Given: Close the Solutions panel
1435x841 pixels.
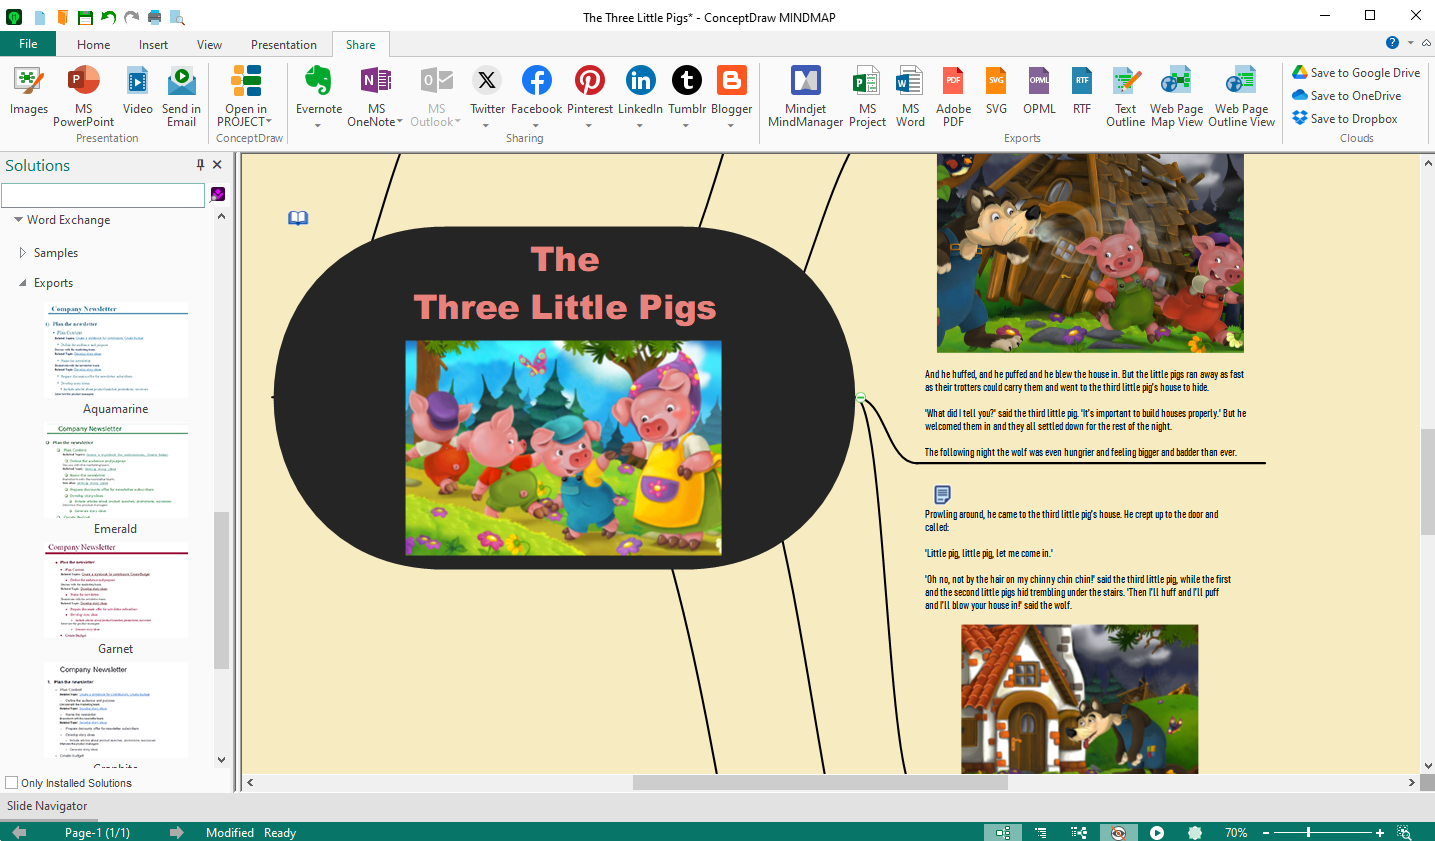Looking at the screenshot, I should click(x=217, y=165).
